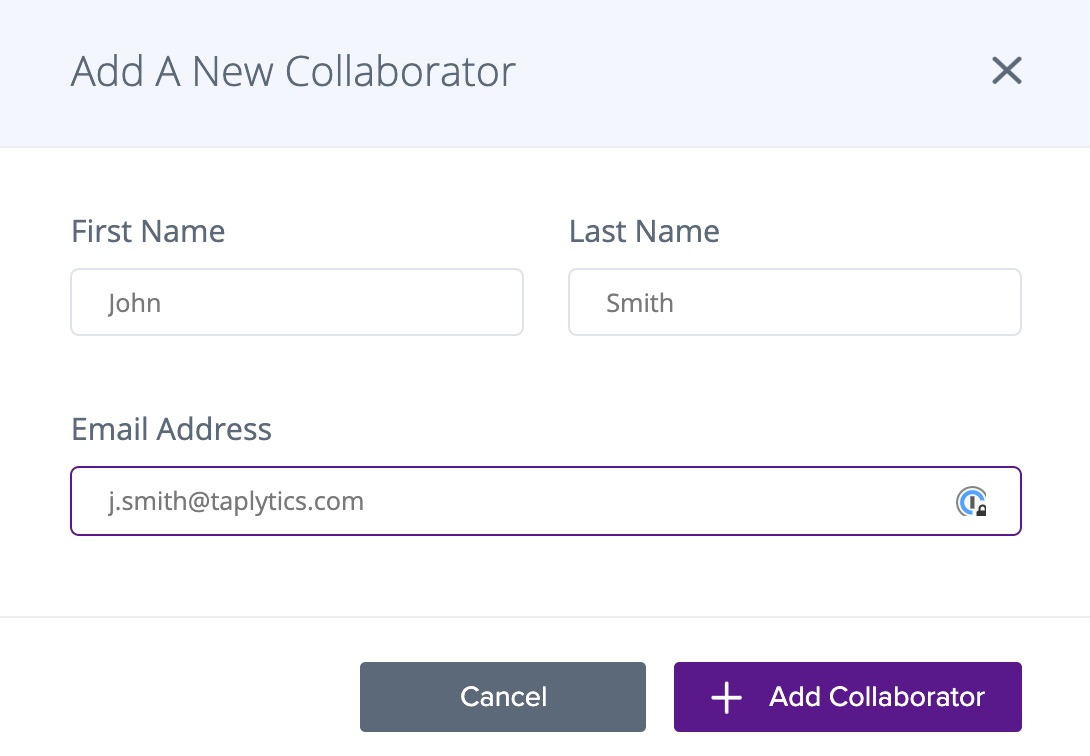Focus the First Name input field
1090x756 pixels.
click(296, 302)
